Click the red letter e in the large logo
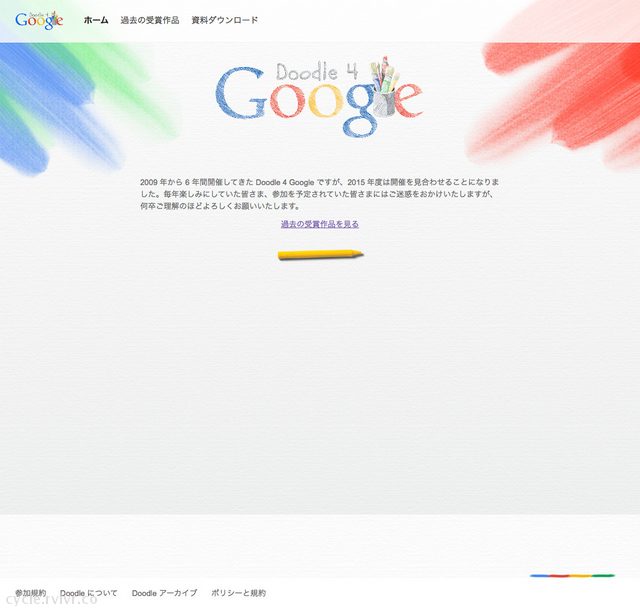This screenshot has height=608, width=640. (408, 100)
